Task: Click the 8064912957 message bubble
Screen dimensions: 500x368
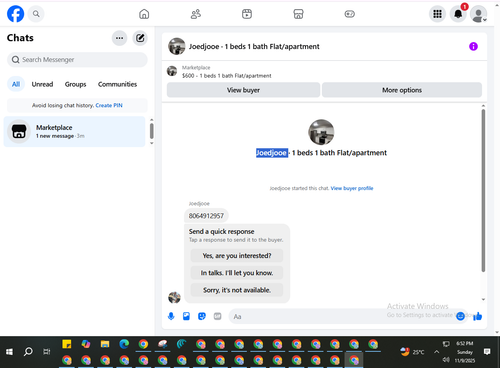Action: click(x=206, y=216)
